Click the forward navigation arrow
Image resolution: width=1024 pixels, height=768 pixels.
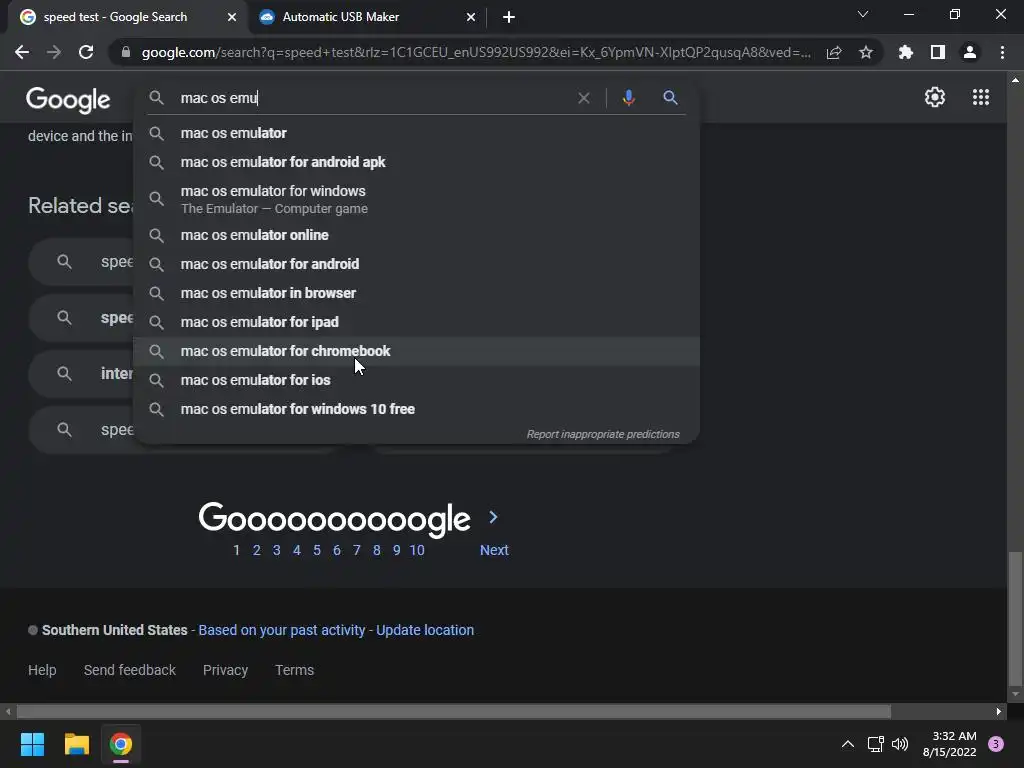pos(54,52)
